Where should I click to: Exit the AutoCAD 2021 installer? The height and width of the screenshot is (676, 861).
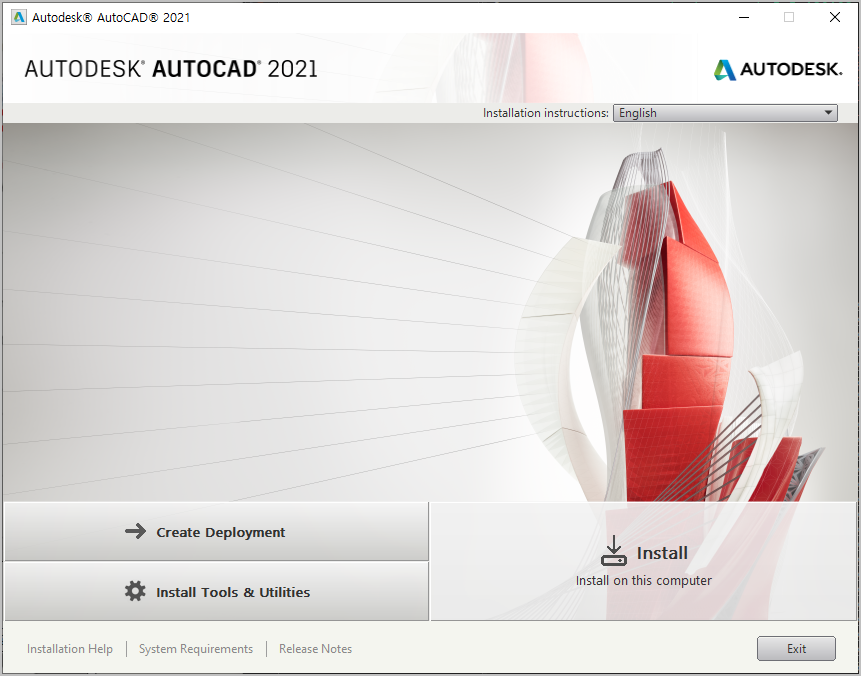[x=796, y=648]
